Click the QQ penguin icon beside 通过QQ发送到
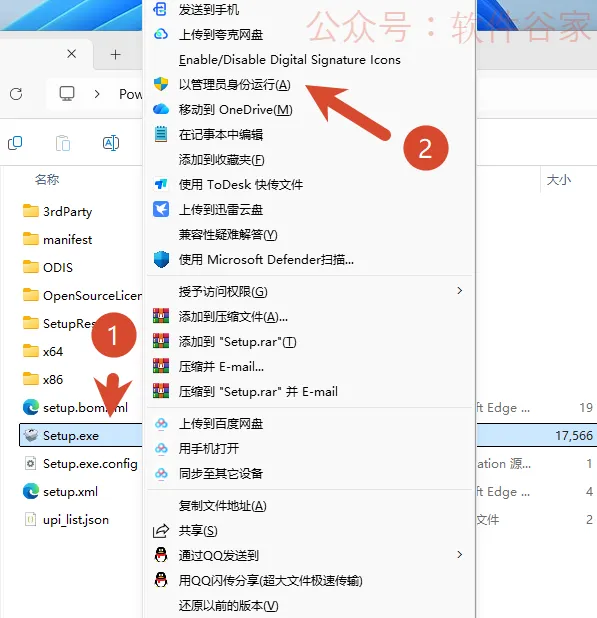This screenshot has height=618, width=597. pyautogui.click(x=161, y=555)
